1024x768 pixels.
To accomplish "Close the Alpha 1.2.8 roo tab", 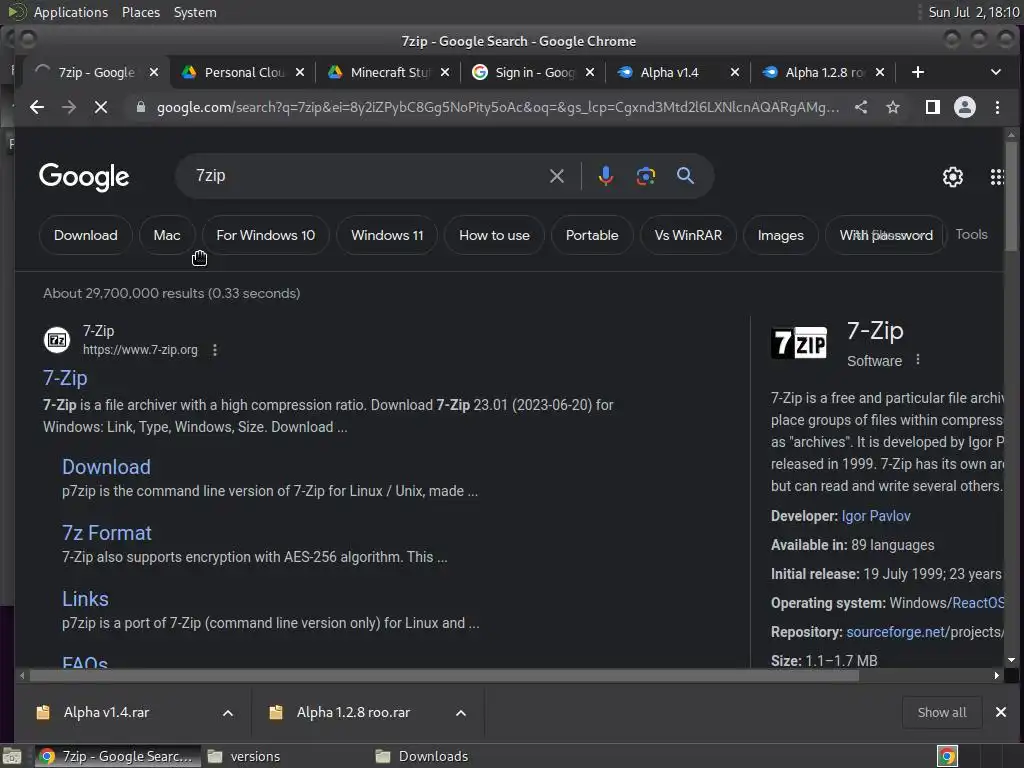I will 880,72.
